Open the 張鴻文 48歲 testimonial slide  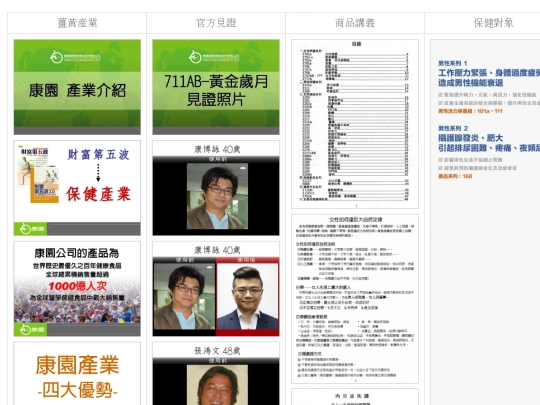tap(216, 373)
